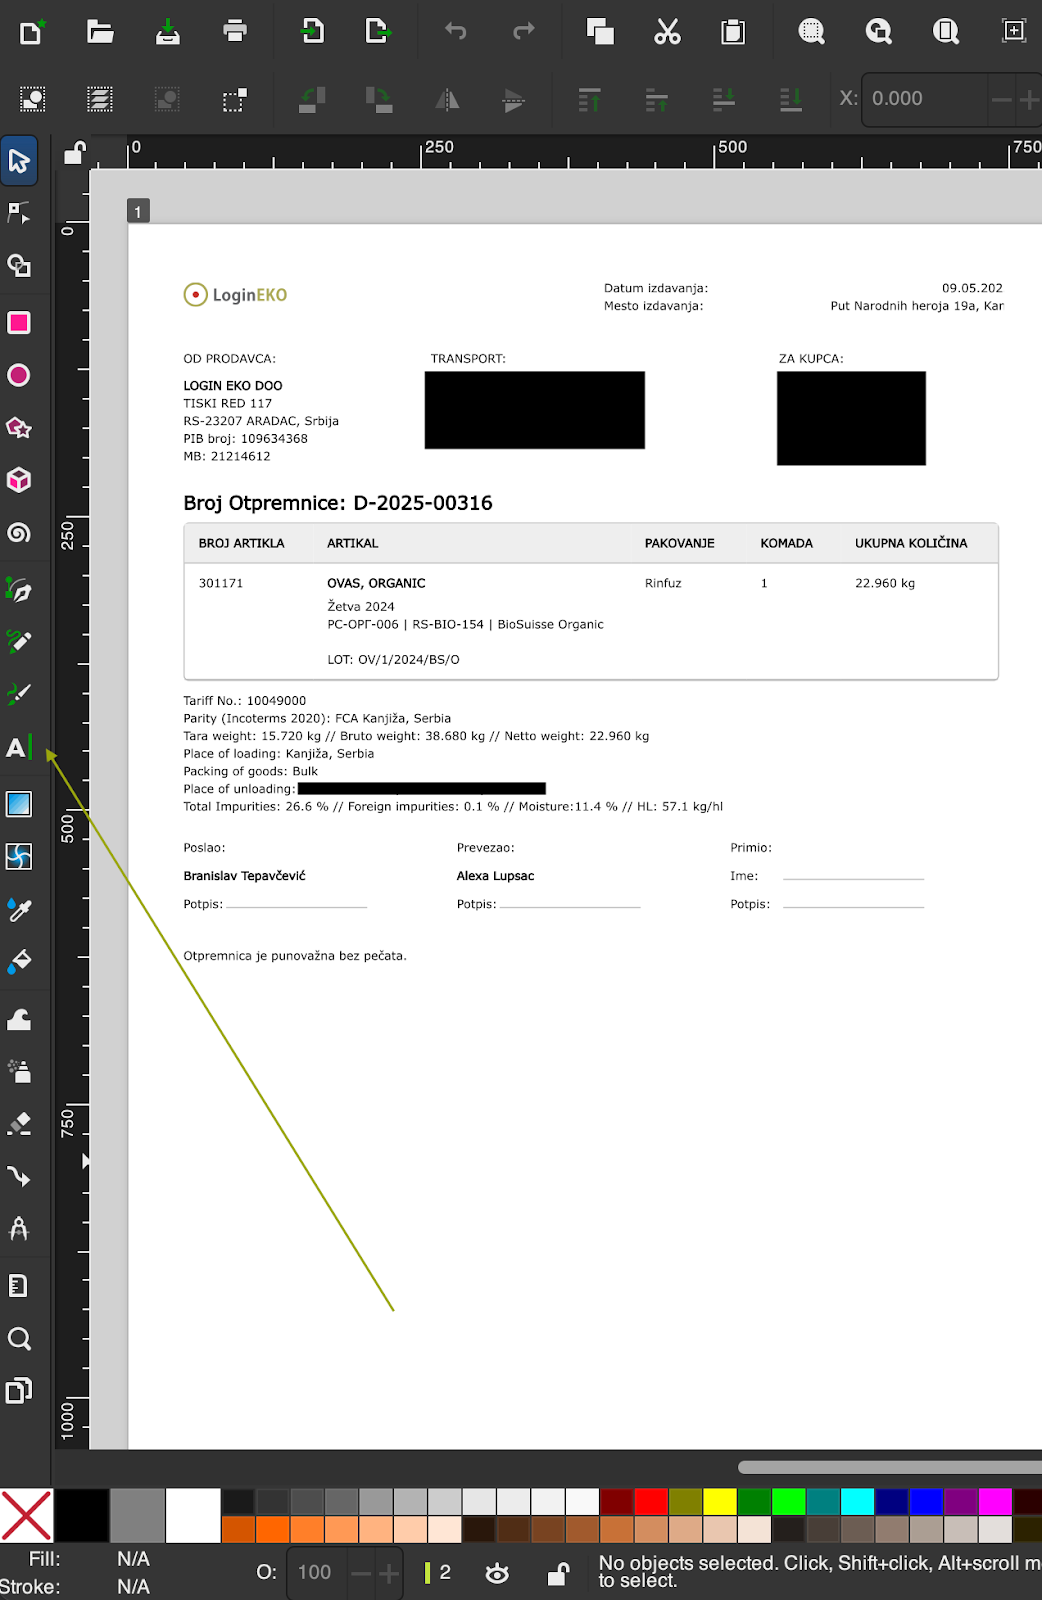This screenshot has width=1042, height=1600.
Task: Paste from the clipboard
Action: tap(733, 32)
